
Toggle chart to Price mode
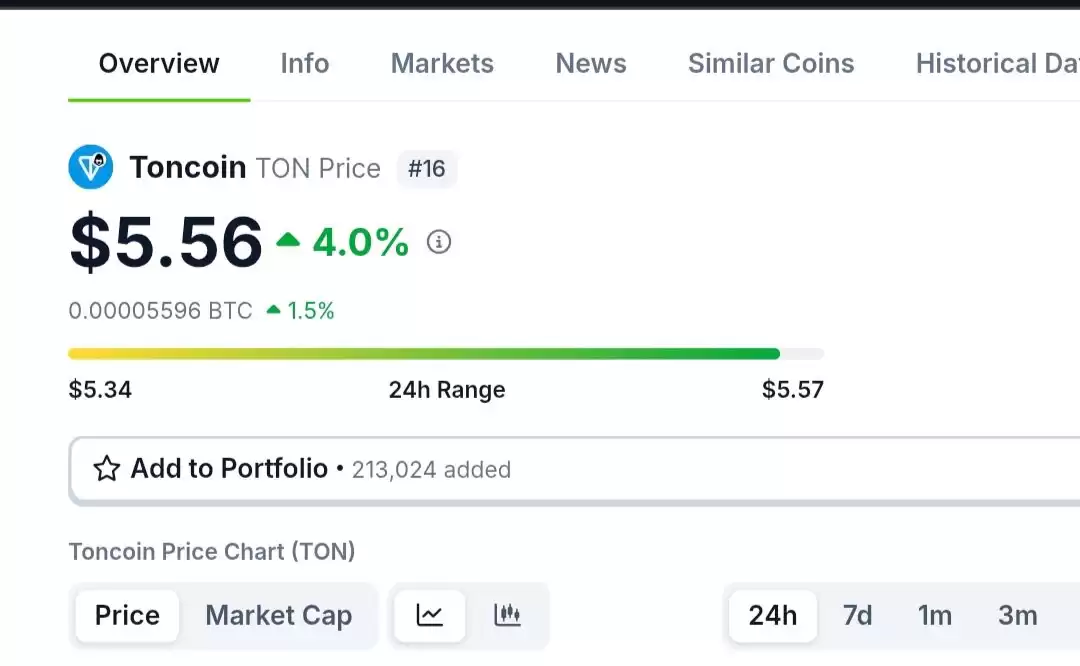[127, 615]
